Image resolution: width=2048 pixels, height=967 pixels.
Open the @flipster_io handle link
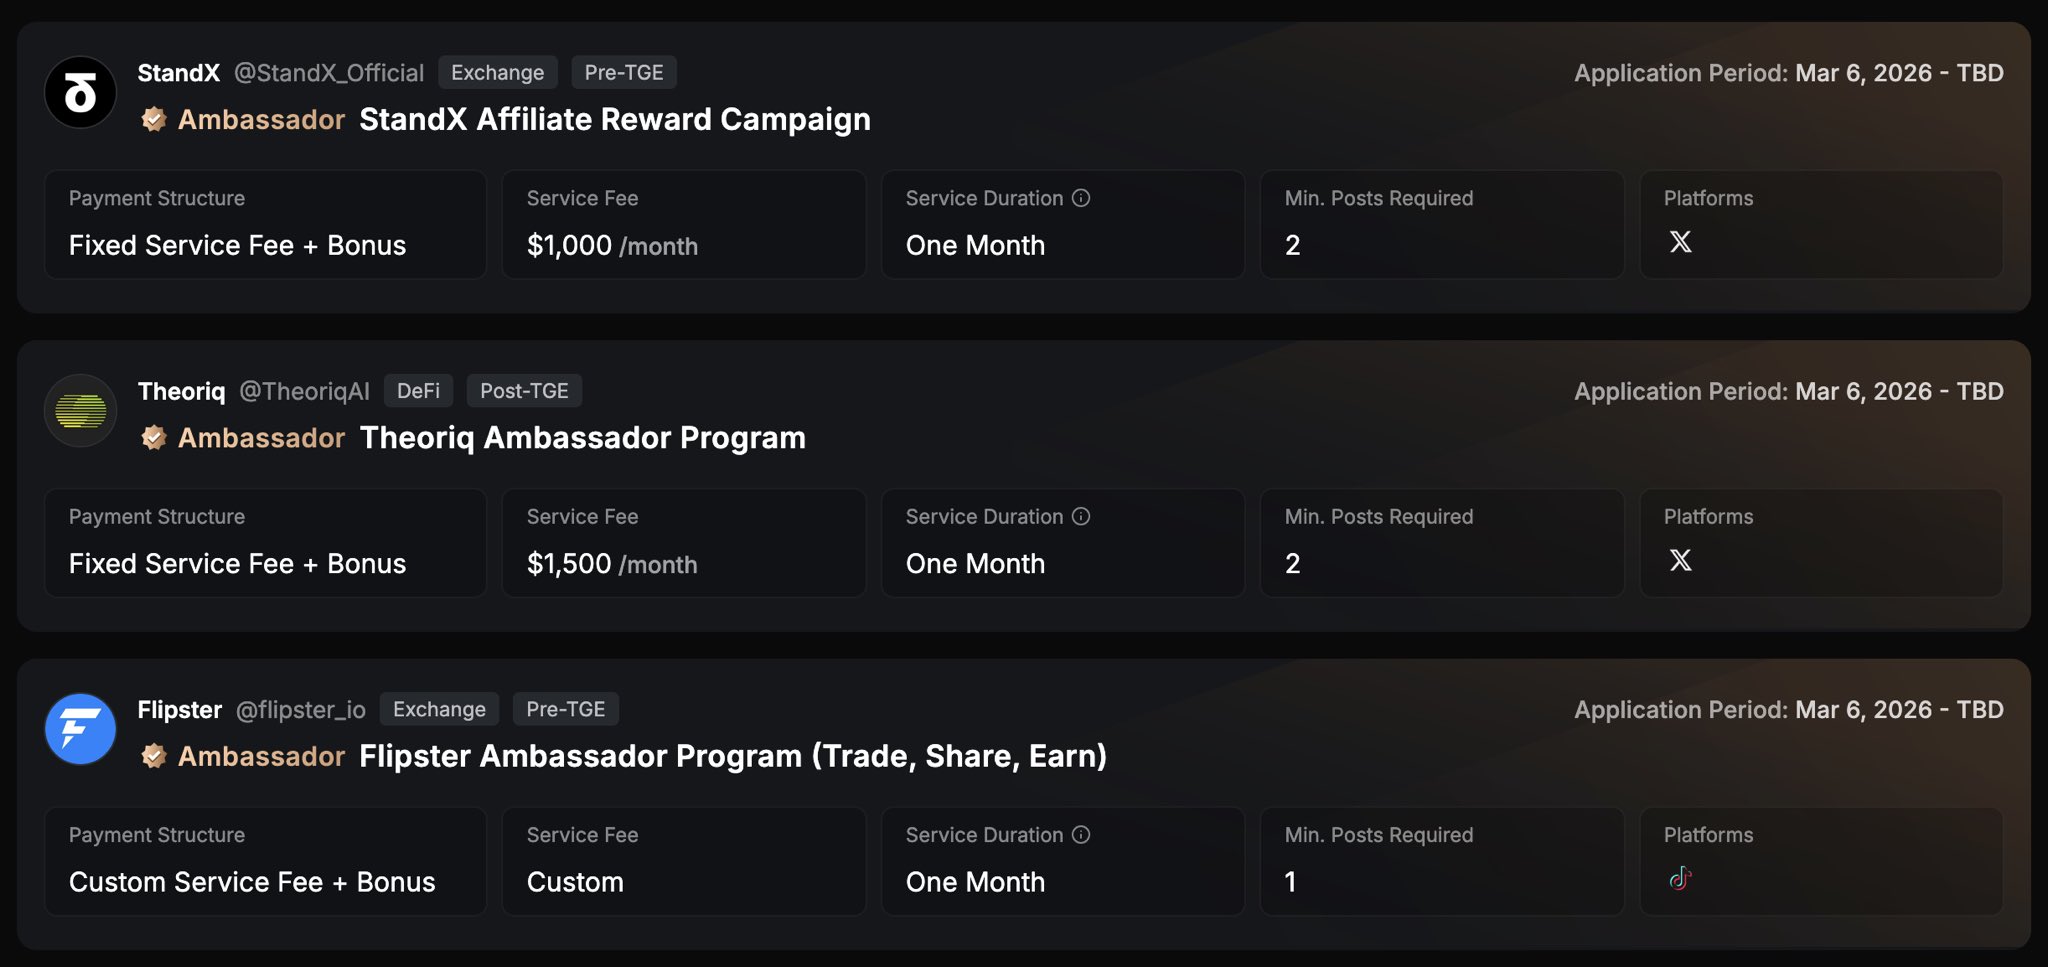301,709
